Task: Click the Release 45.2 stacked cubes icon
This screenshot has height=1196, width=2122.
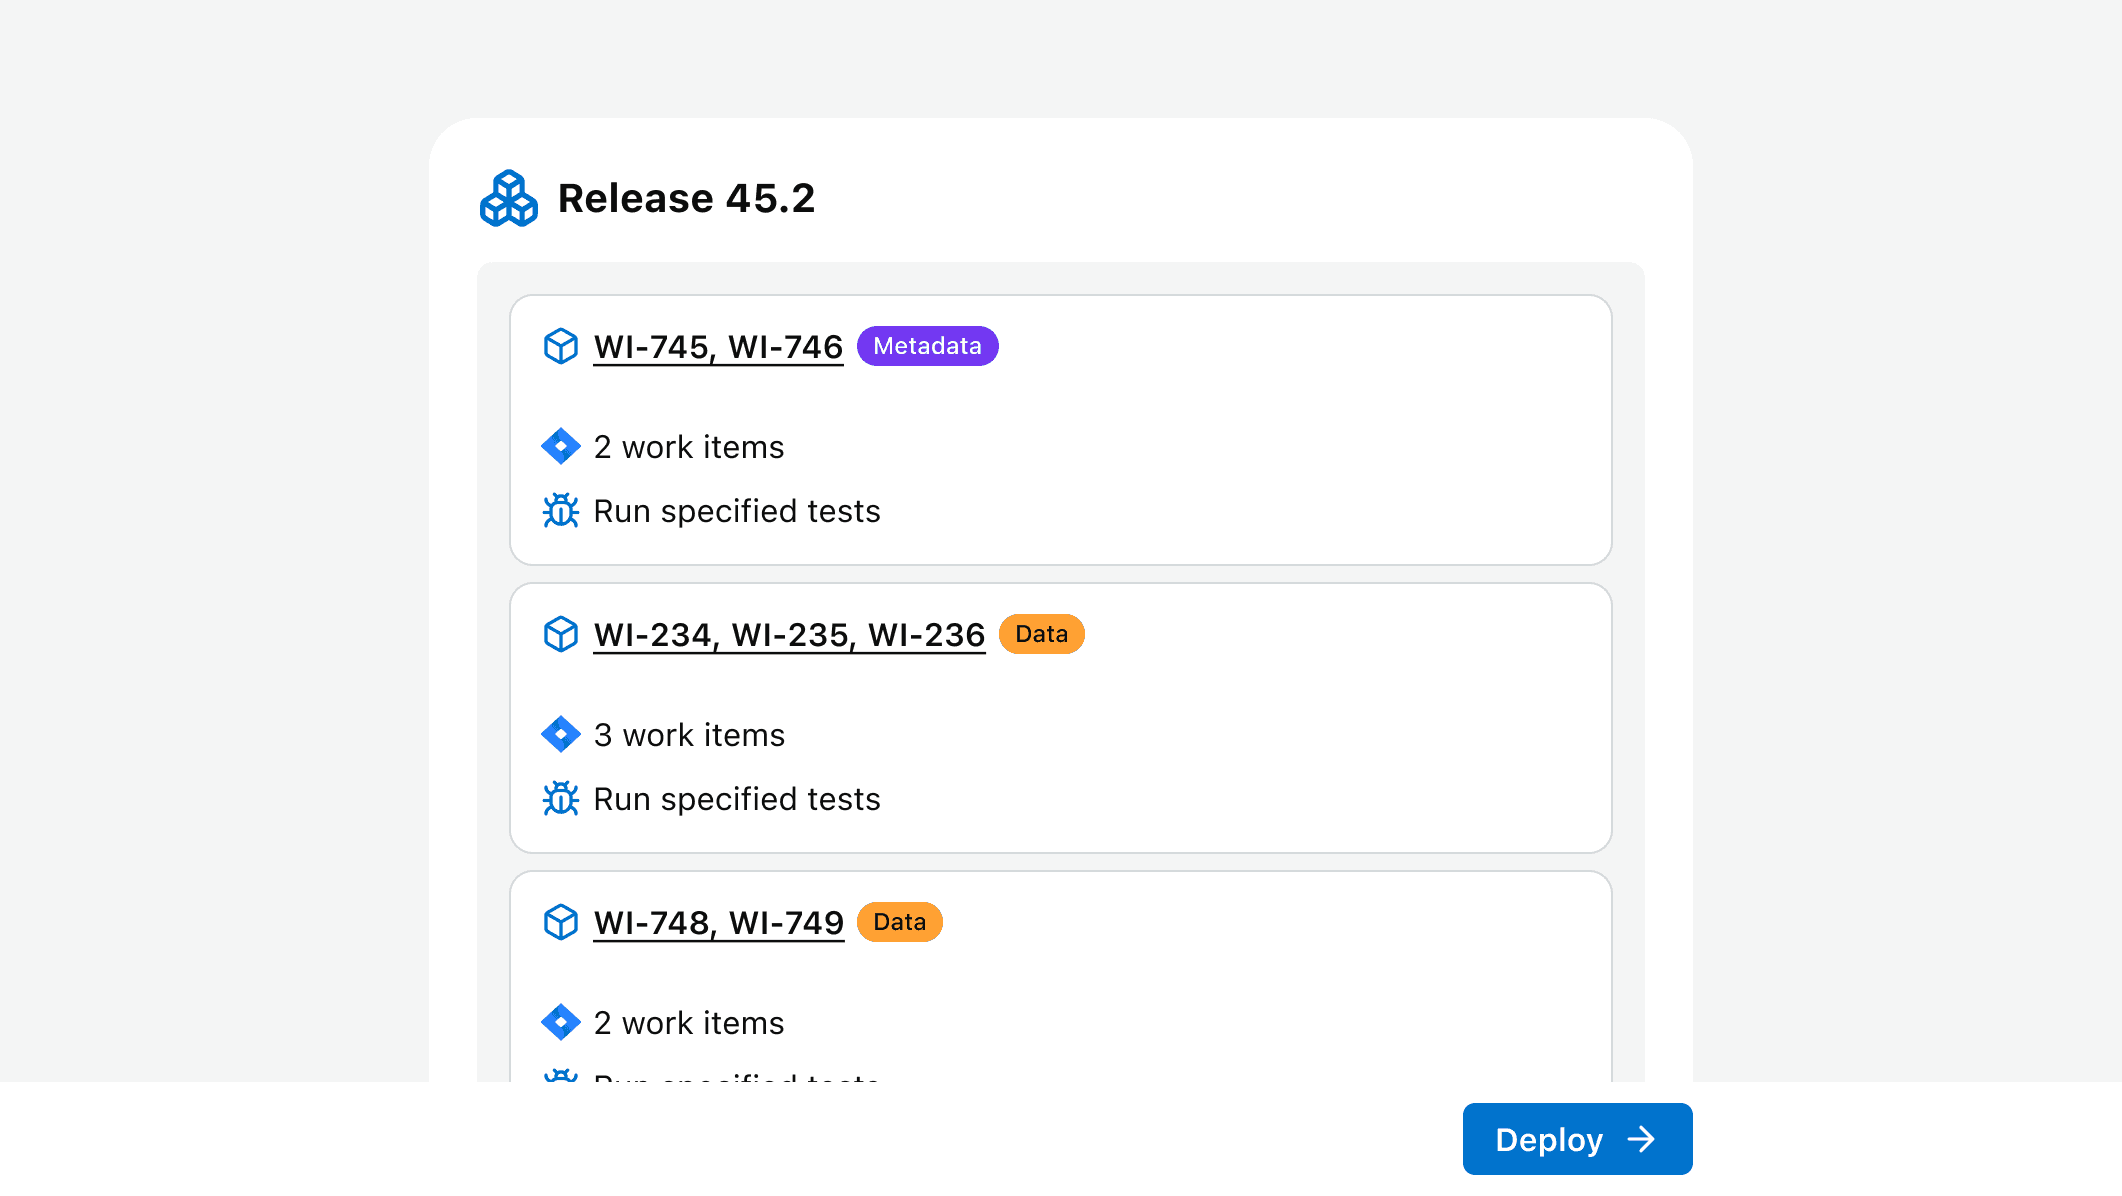Action: tap(508, 198)
